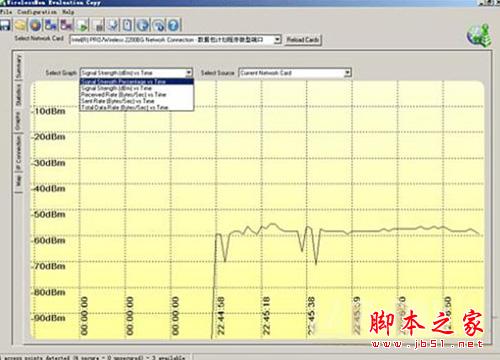Click the Select Network Card label

click(x=39, y=38)
